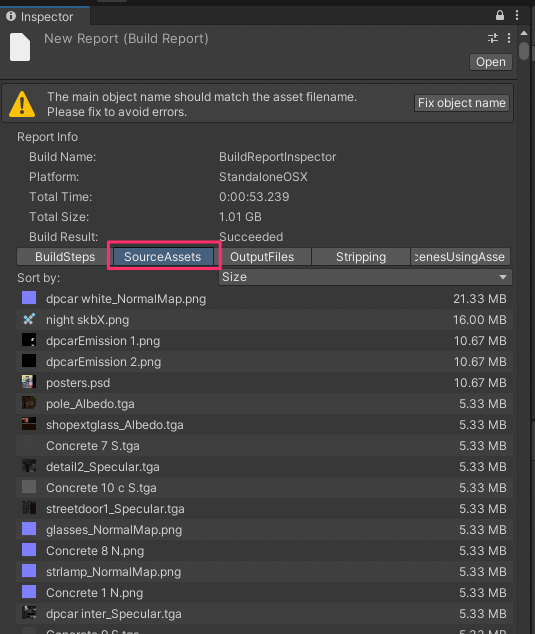Click the Concrete 8 N.png thumbnail

pyautogui.click(x=29, y=550)
